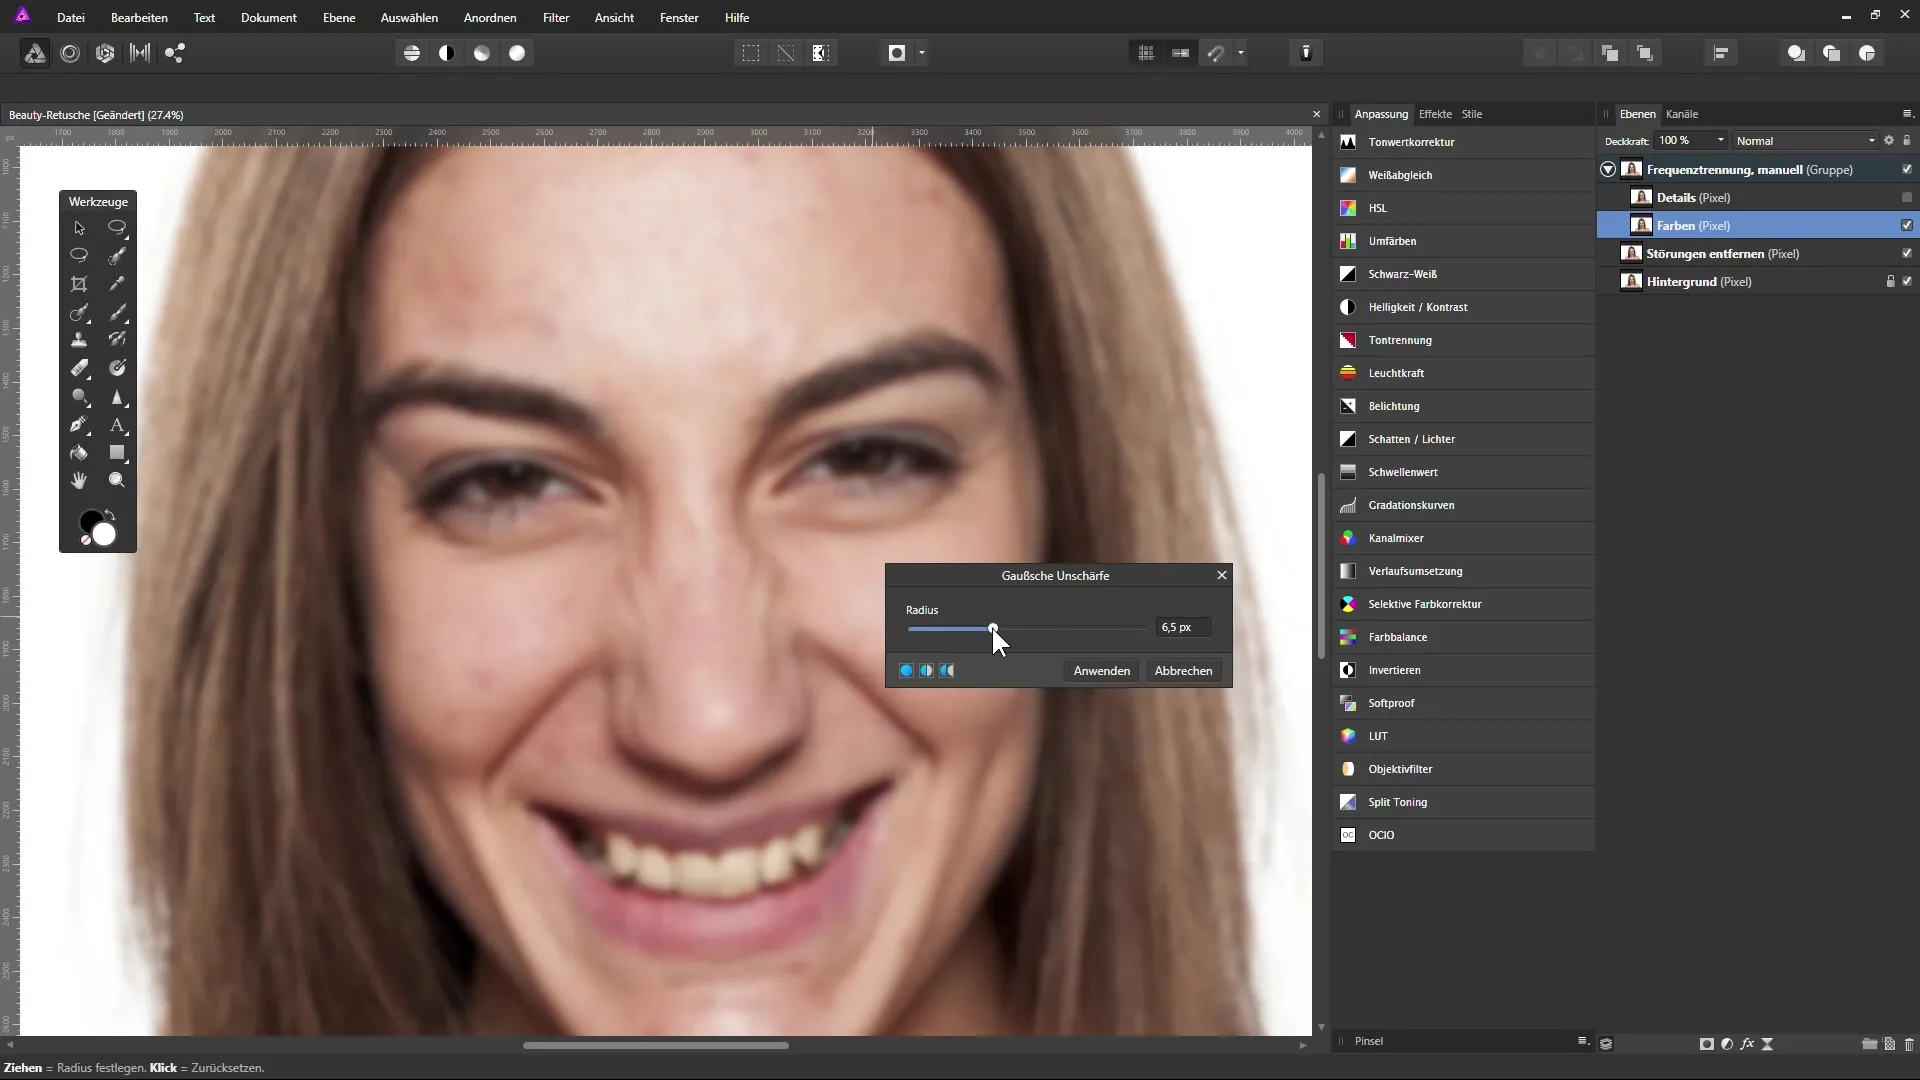The image size is (1920, 1080).
Task: Open the Assistant Manager icon
Action: coord(1306,54)
